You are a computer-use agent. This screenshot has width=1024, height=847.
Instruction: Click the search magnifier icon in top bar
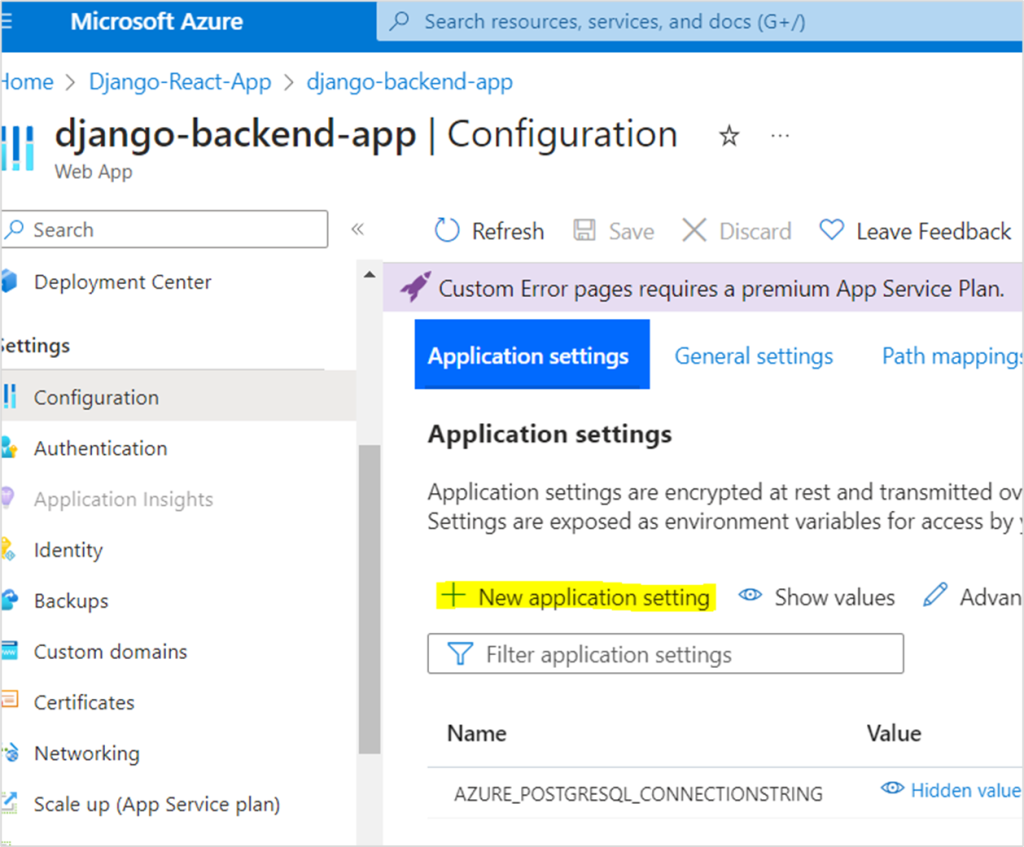pyautogui.click(x=398, y=21)
